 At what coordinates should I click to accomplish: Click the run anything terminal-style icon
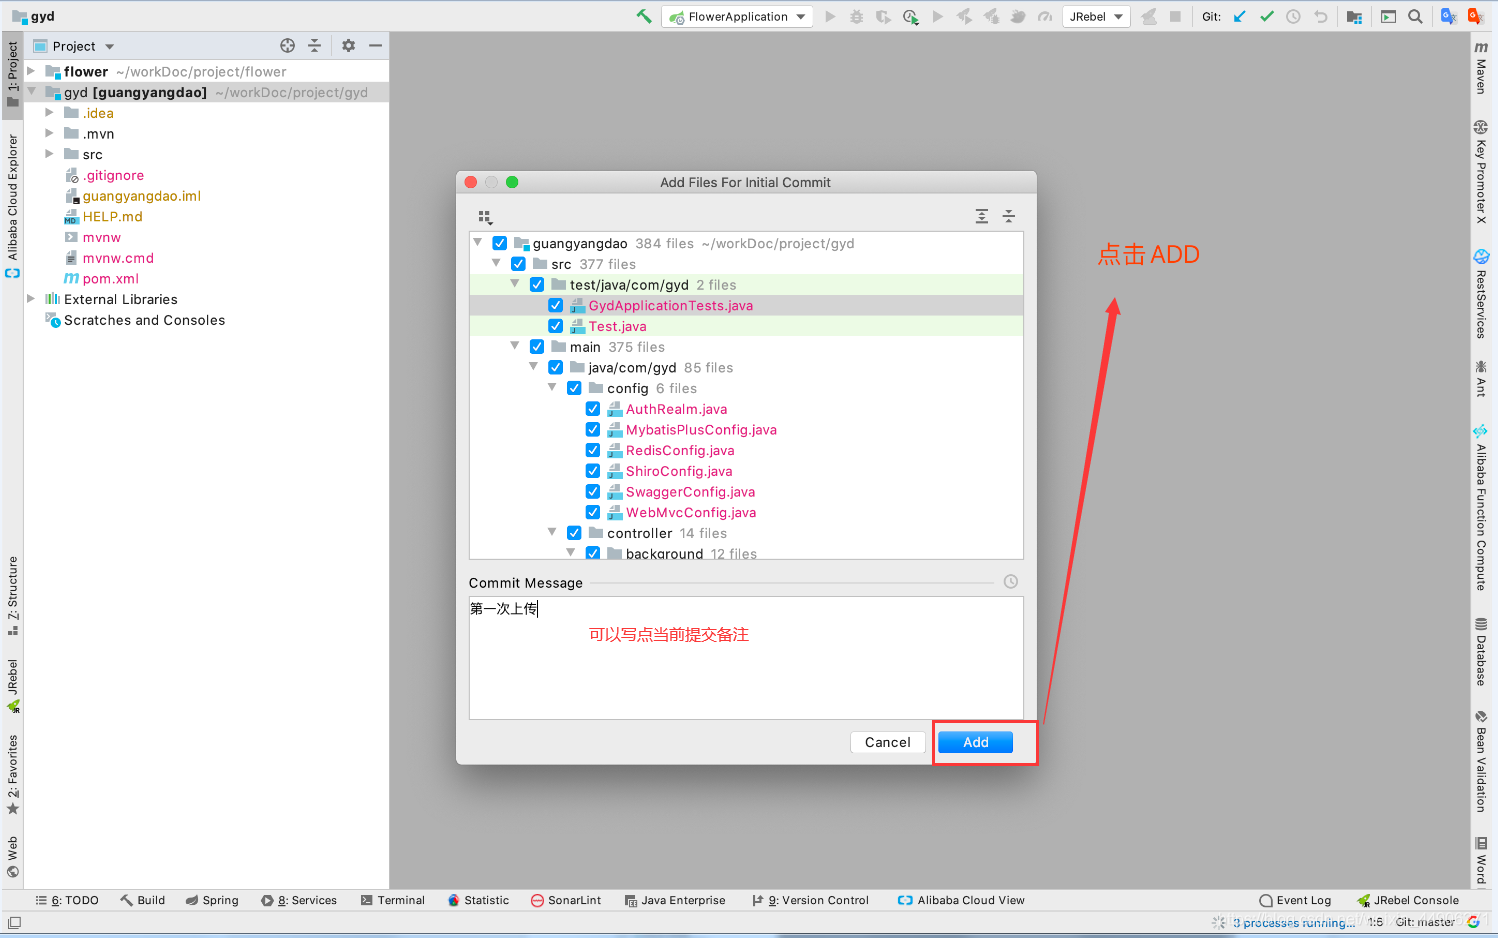coord(1388,16)
